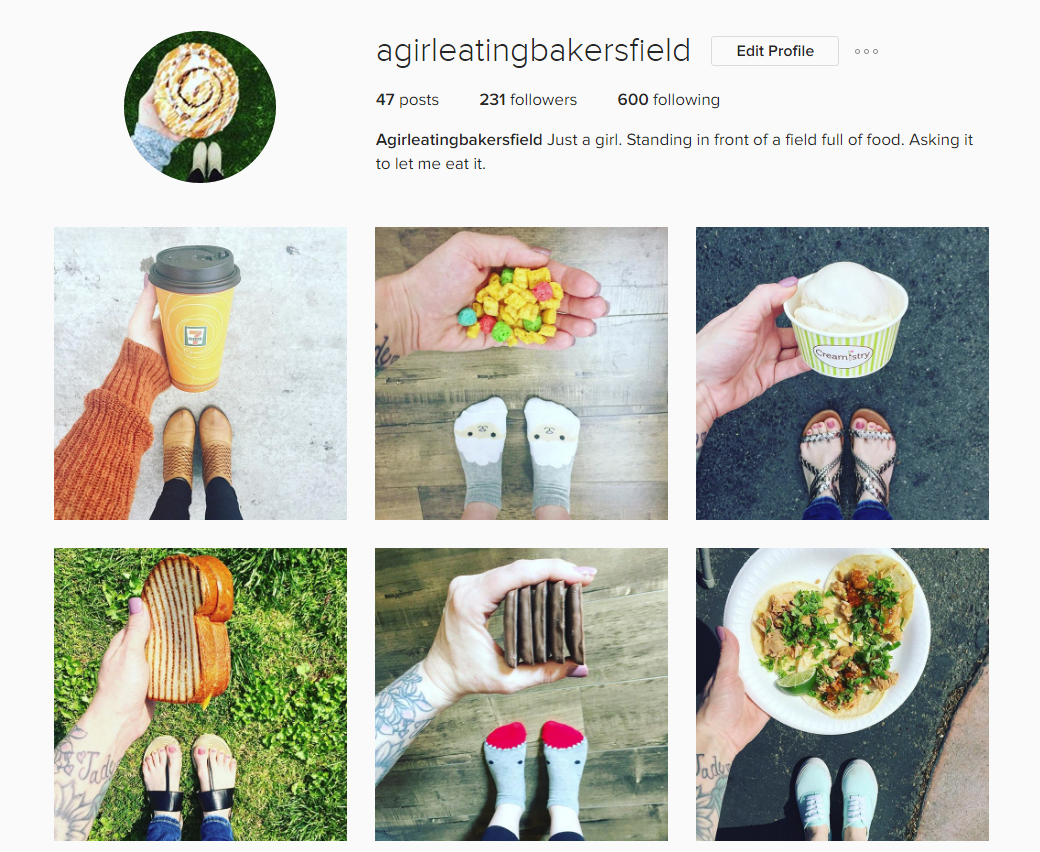Open the 7-Eleven coffee cup post
1040x852 pixels.
200,373
